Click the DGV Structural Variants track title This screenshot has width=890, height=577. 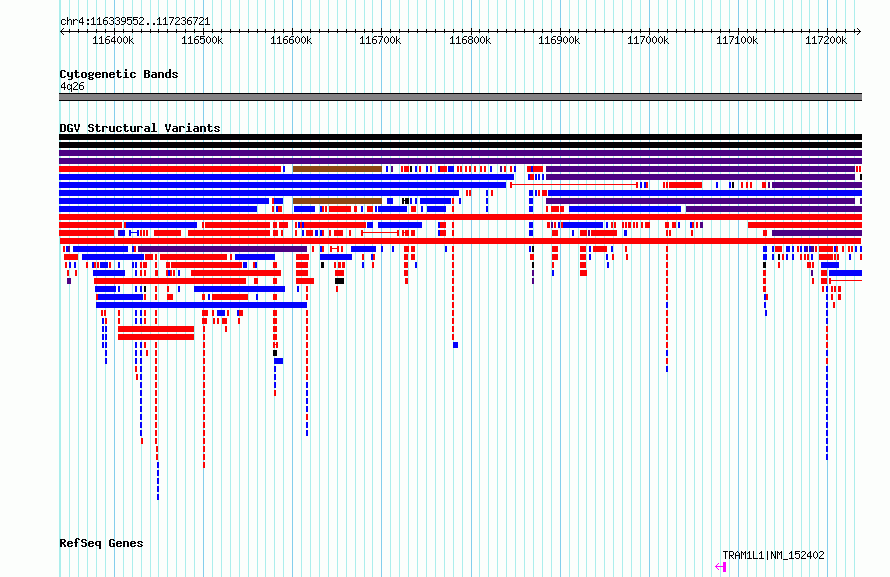point(140,128)
